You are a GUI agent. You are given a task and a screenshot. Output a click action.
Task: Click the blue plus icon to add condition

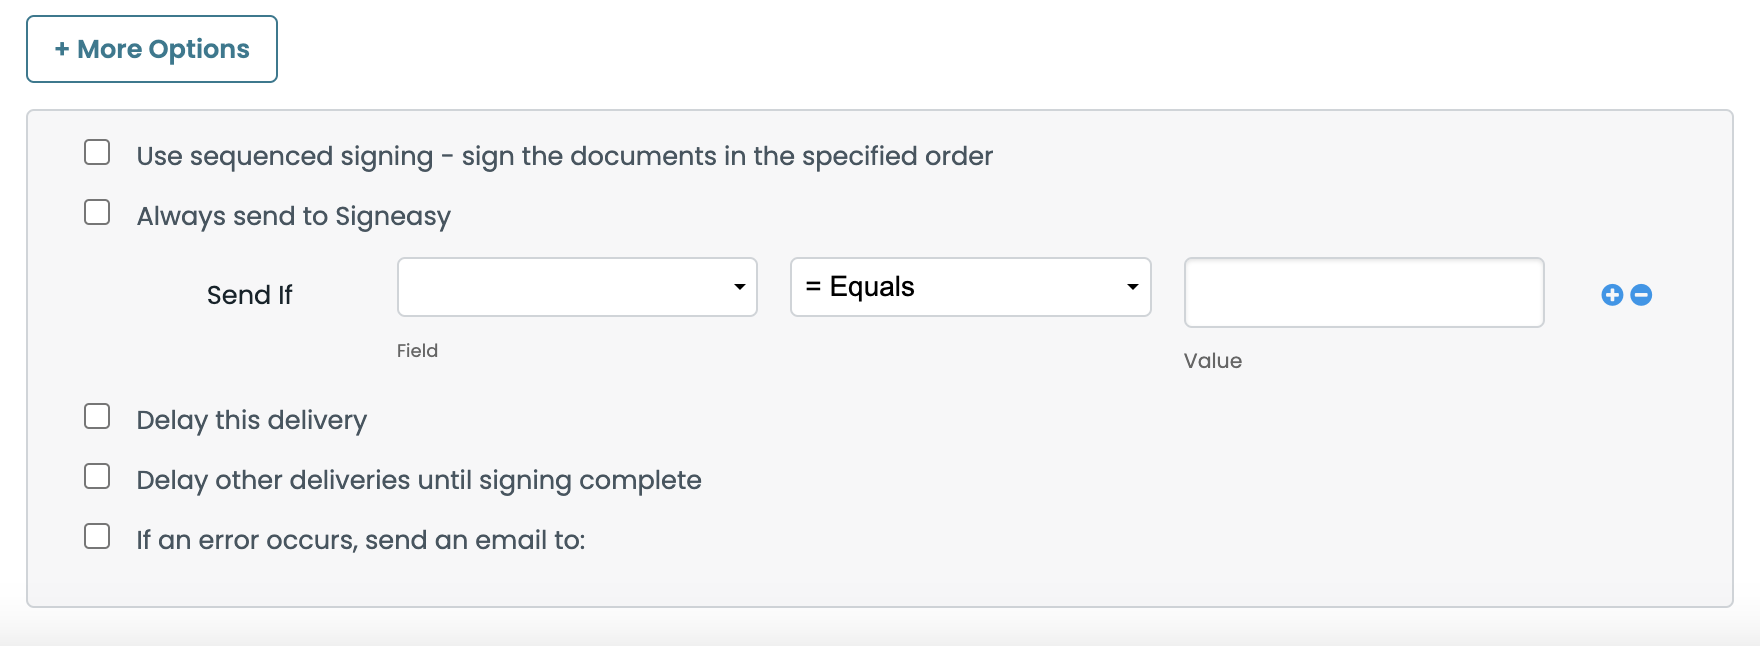coord(1612,295)
